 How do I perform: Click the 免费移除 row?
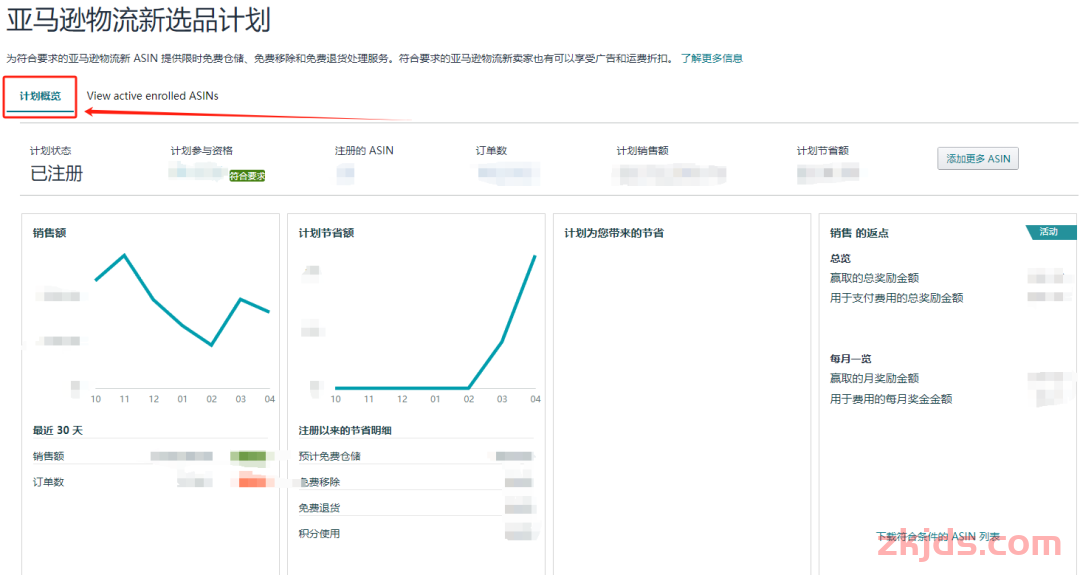tap(416, 482)
